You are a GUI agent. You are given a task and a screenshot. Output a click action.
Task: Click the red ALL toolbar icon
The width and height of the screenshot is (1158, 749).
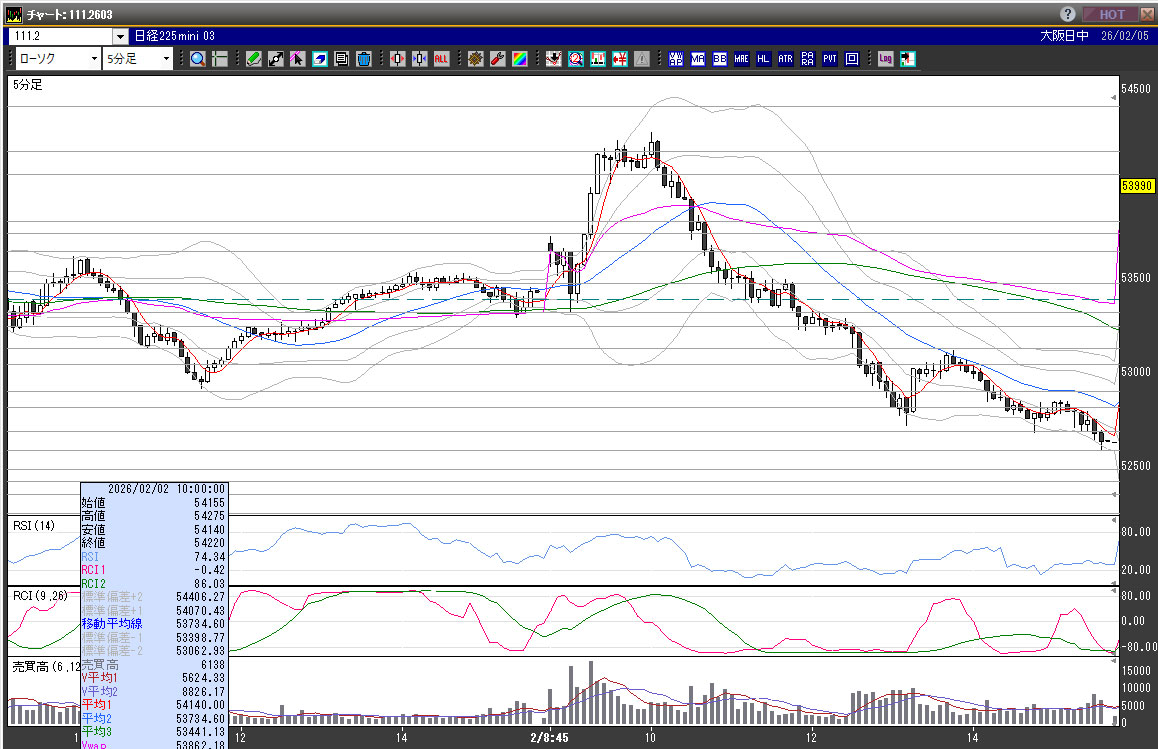point(441,59)
